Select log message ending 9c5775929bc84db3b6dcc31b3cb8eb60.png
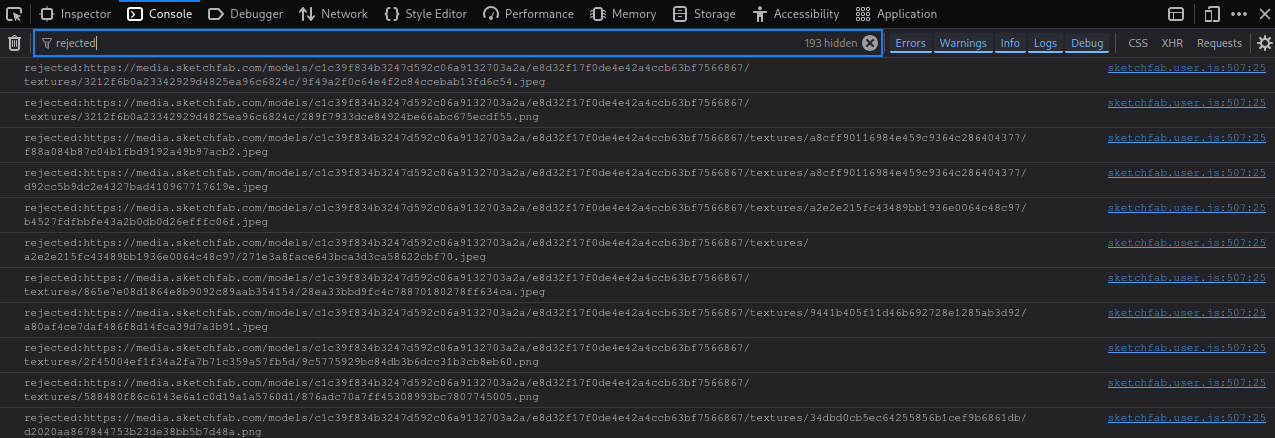The height and width of the screenshot is (438, 1275). click(386, 355)
